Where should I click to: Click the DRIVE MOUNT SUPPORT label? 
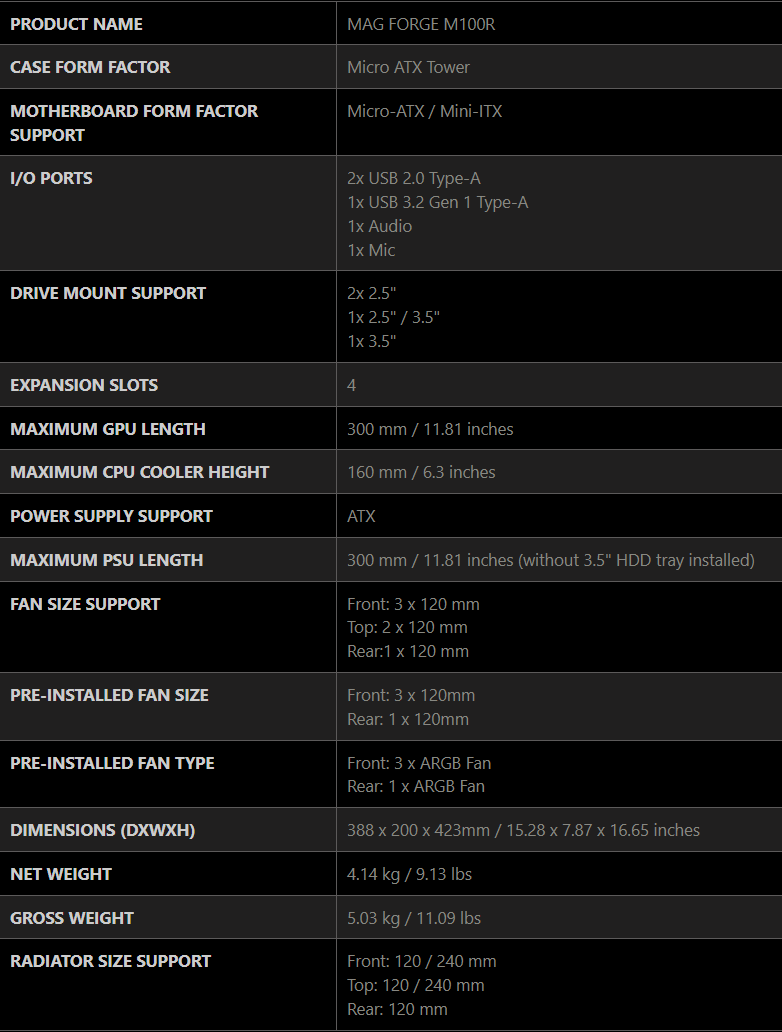click(x=108, y=293)
